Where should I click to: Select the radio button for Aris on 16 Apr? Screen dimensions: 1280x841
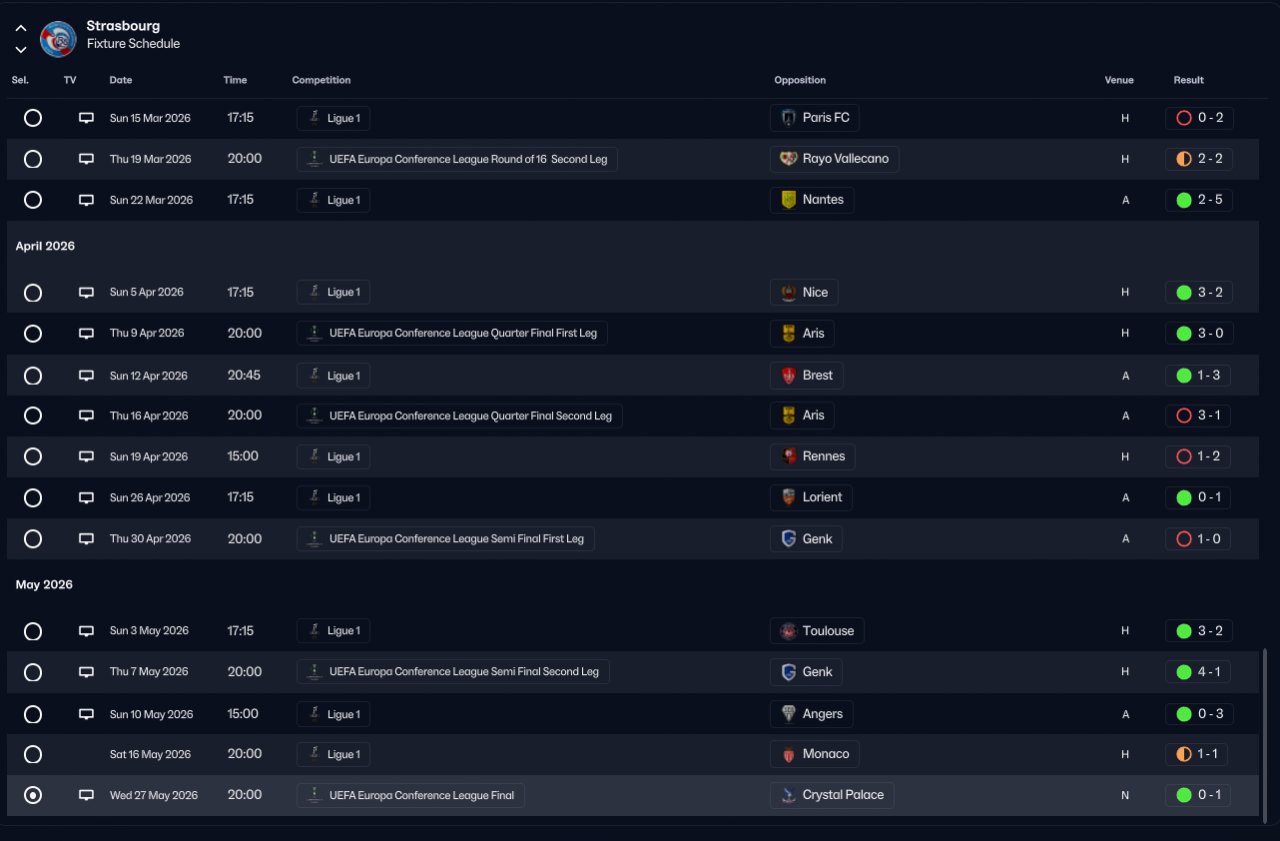(x=33, y=416)
